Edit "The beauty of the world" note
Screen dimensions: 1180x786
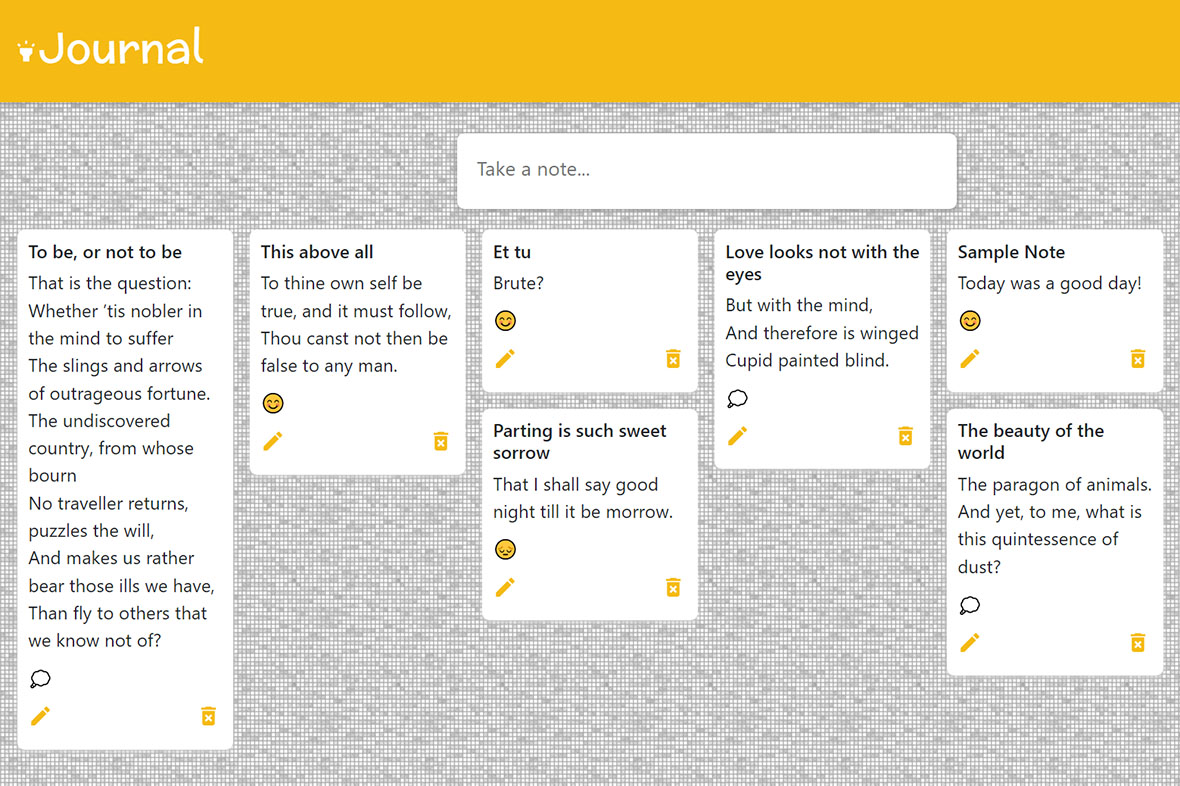(970, 642)
